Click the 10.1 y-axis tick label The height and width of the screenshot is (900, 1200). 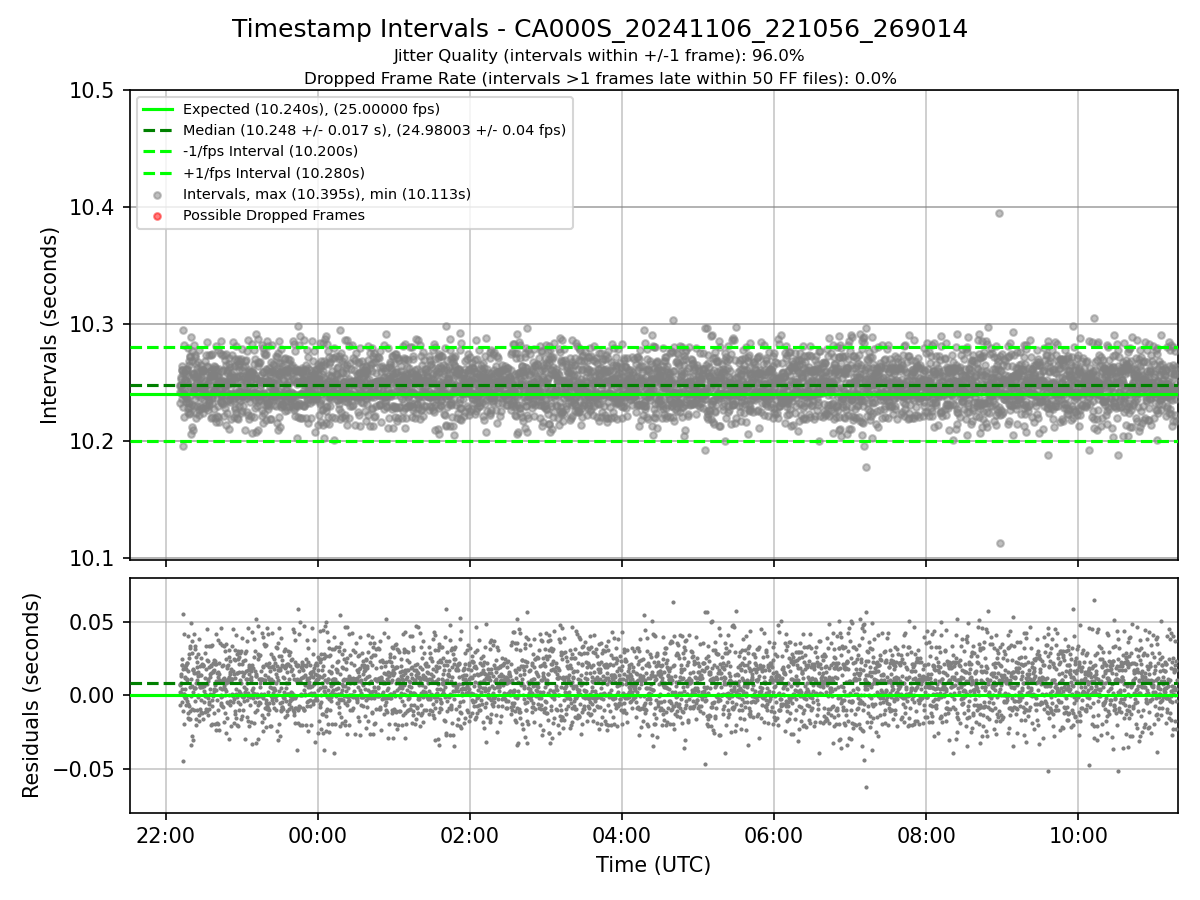click(x=94, y=558)
